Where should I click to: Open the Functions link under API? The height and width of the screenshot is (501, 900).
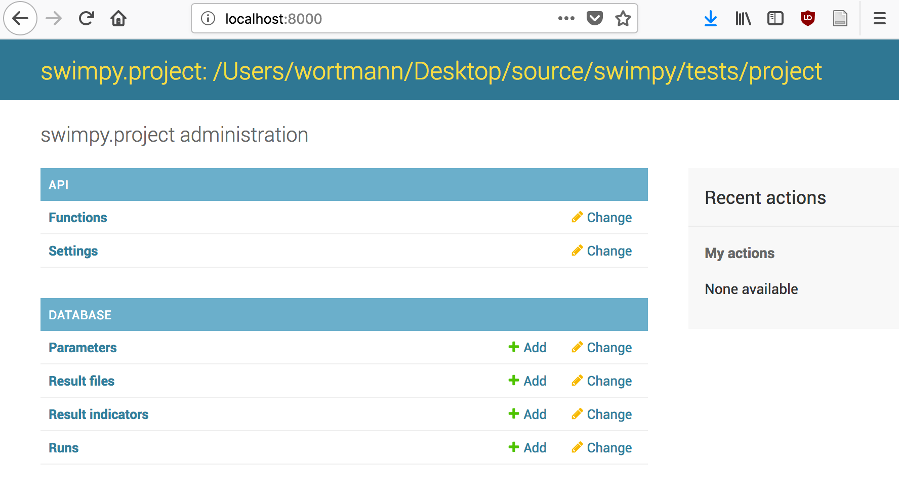coord(78,217)
